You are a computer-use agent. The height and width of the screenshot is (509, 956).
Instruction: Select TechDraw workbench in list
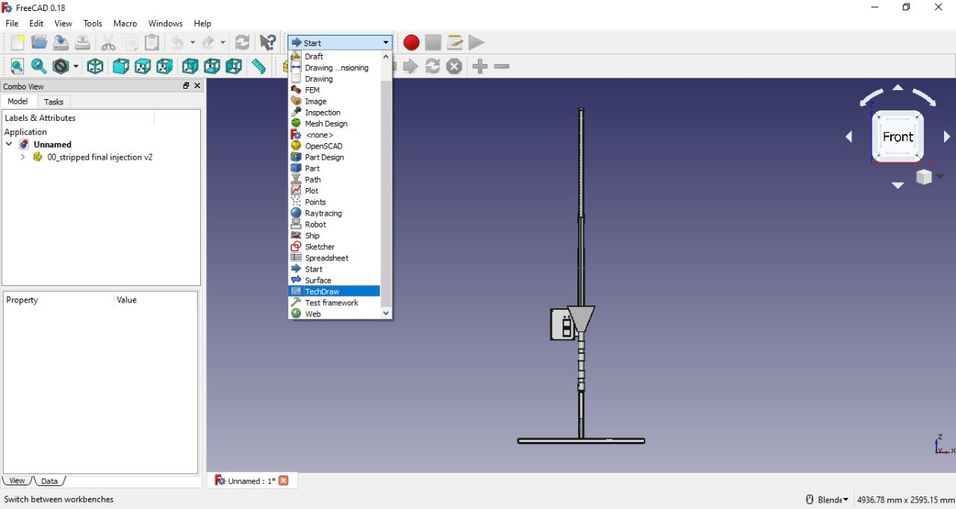pyautogui.click(x=334, y=291)
